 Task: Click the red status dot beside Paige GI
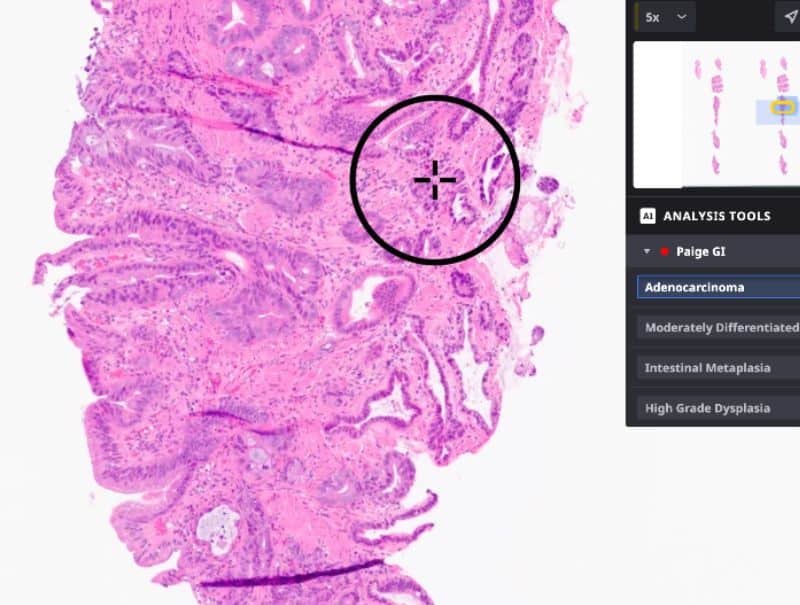664,251
